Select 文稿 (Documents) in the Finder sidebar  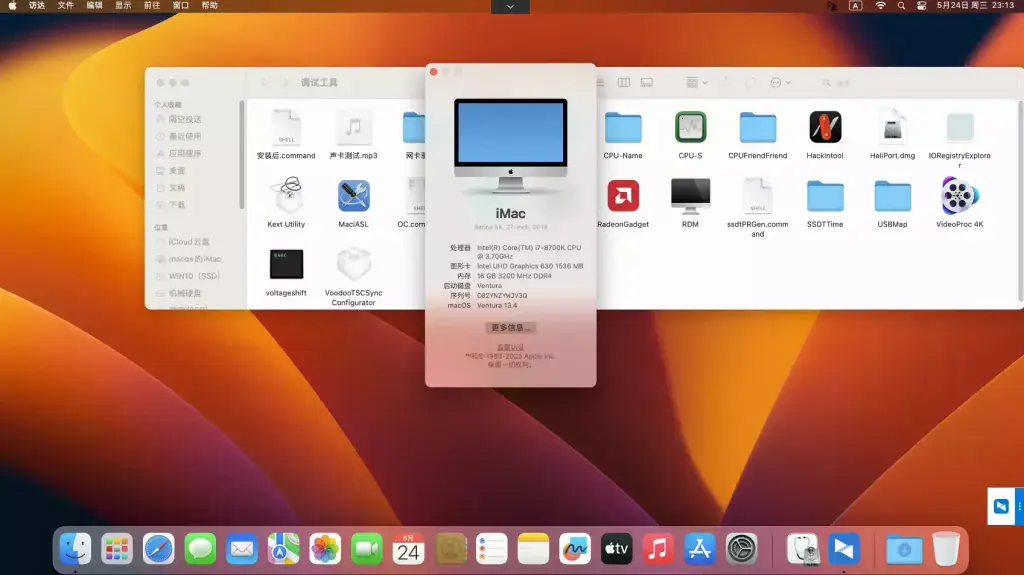[176, 187]
